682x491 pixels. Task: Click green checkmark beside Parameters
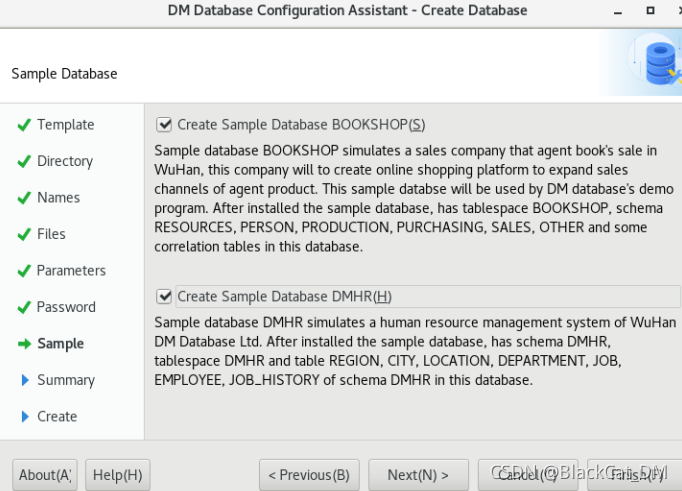coord(24,271)
